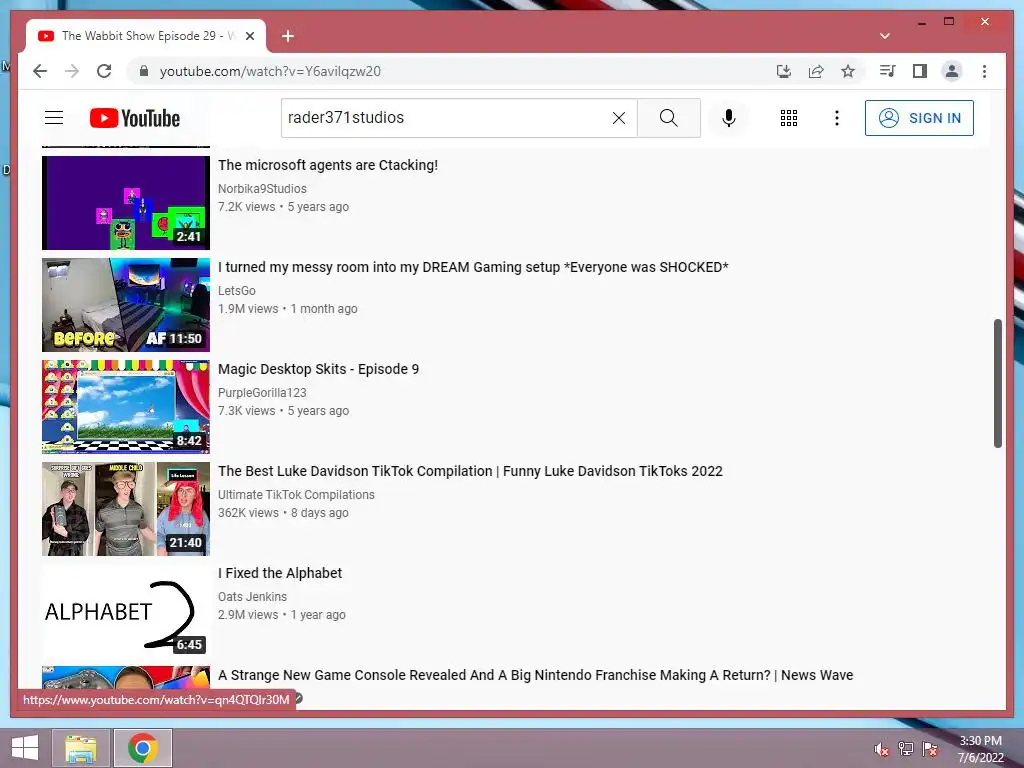Screen dimensions: 1024x768
Task: Toggle the Chrome side panel icon
Action: pyautogui.click(x=920, y=71)
